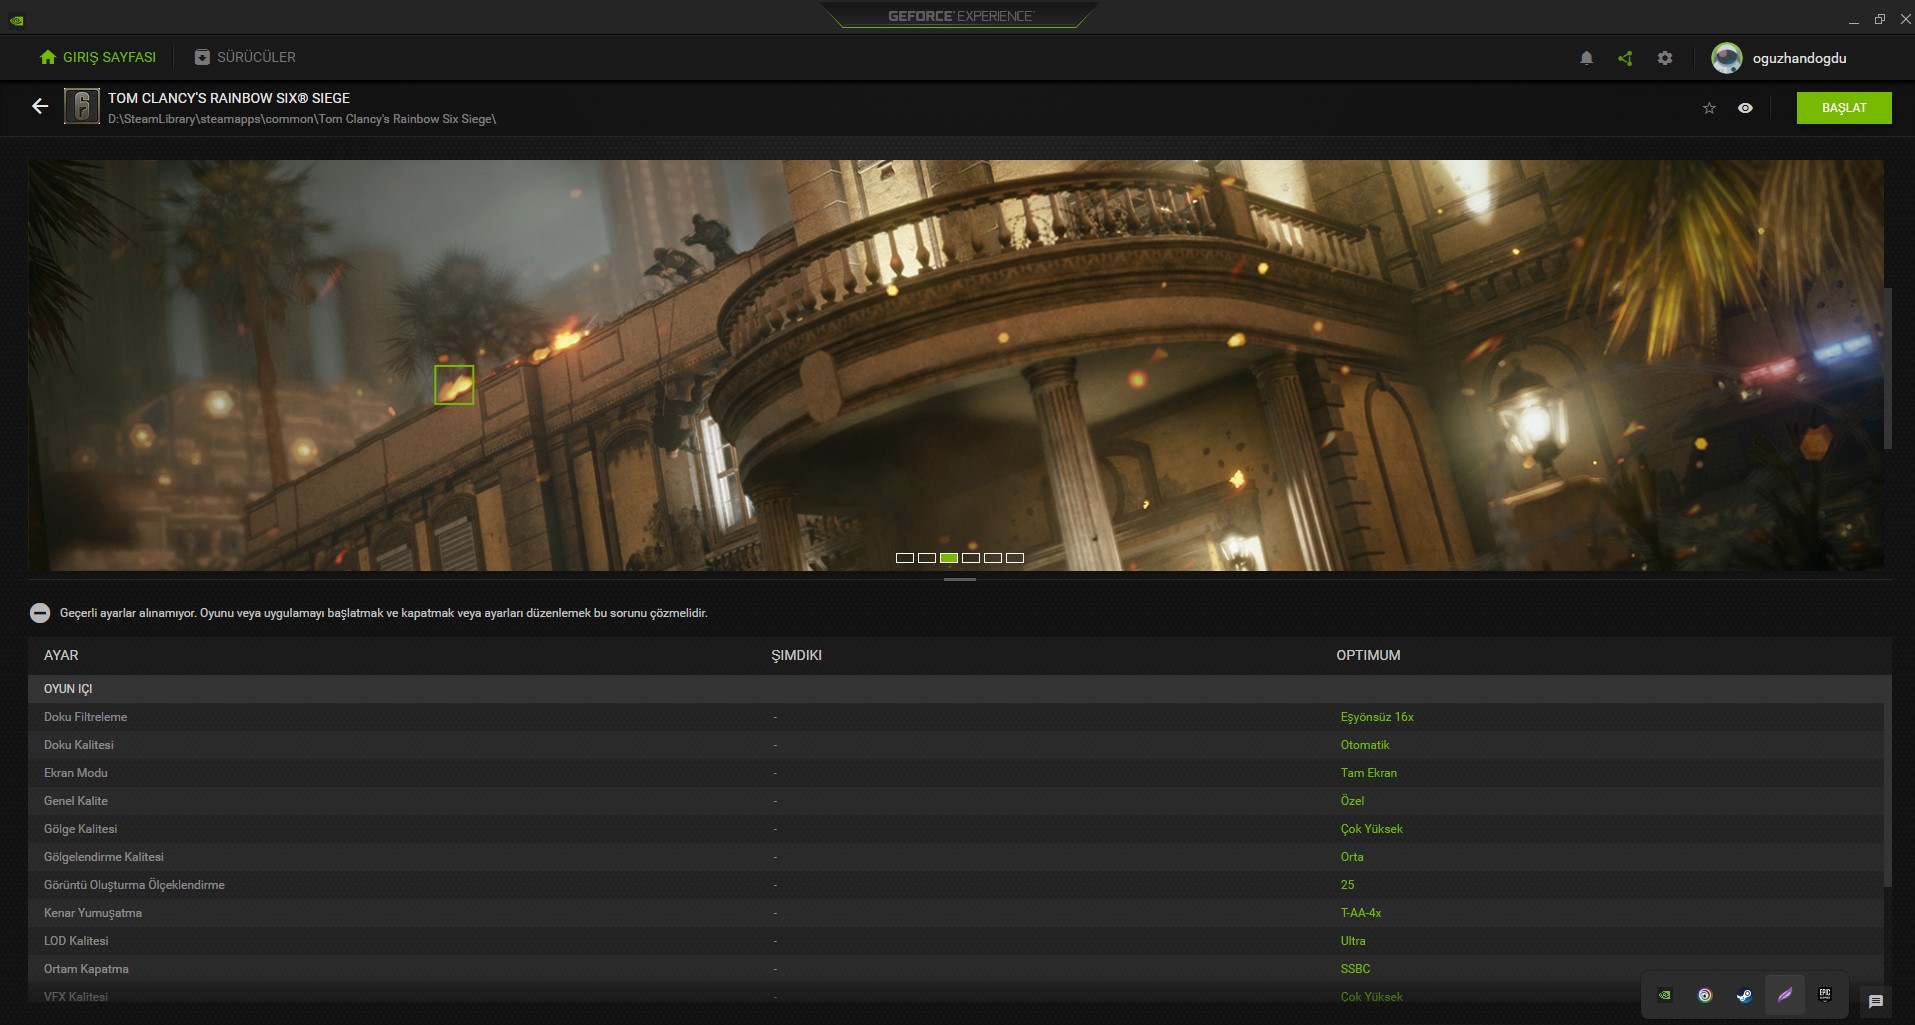Image resolution: width=1915 pixels, height=1025 pixels.
Task: Click the Orta optimum value
Action: pyautogui.click(x=1352, y=857)
